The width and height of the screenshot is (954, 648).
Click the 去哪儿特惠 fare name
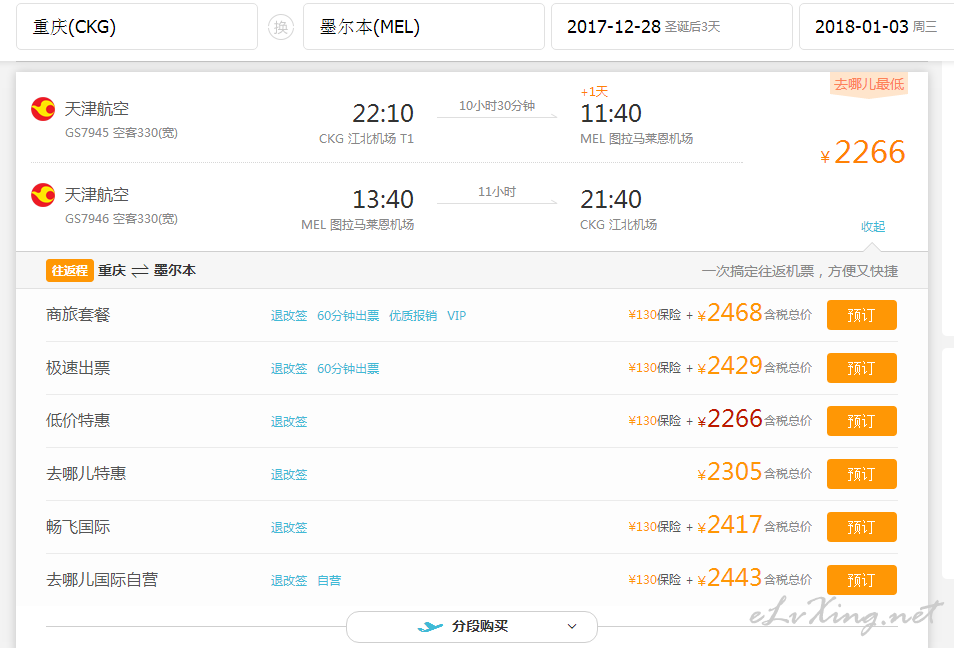86,473
